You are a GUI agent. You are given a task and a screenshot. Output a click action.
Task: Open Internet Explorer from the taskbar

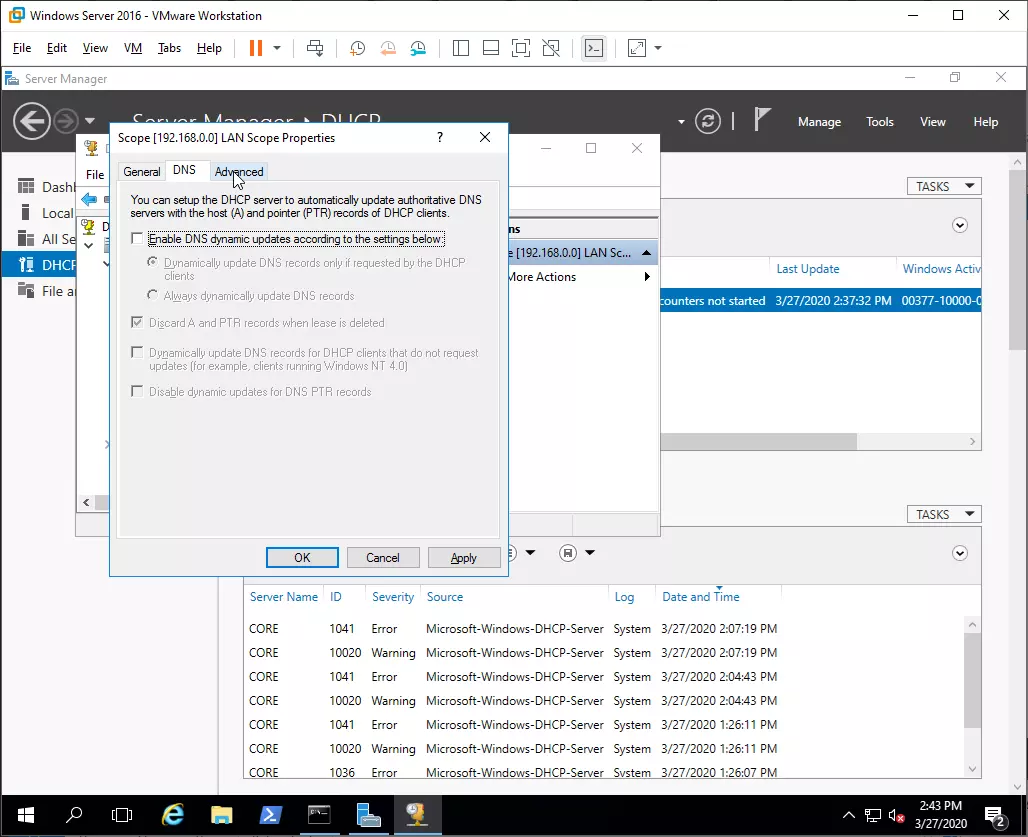click(x=172, y=815)
